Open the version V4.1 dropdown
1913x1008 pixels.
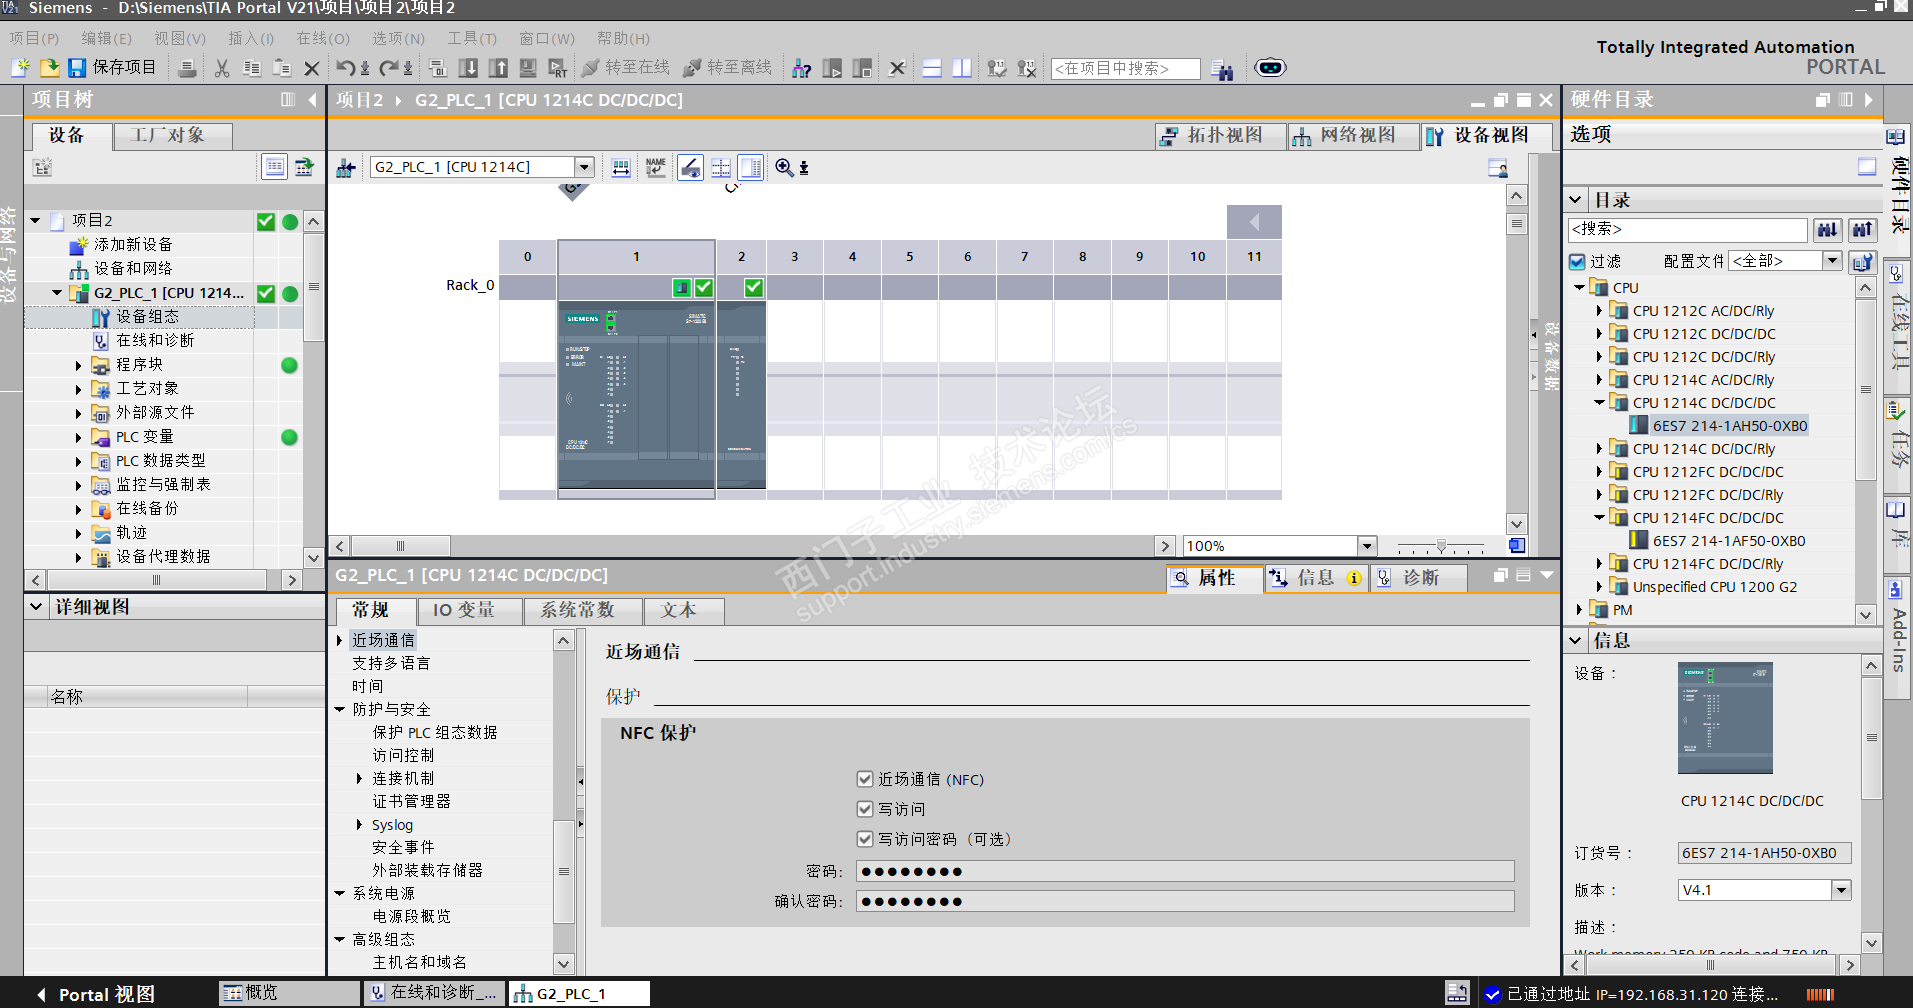click(x=1841, y=890)
